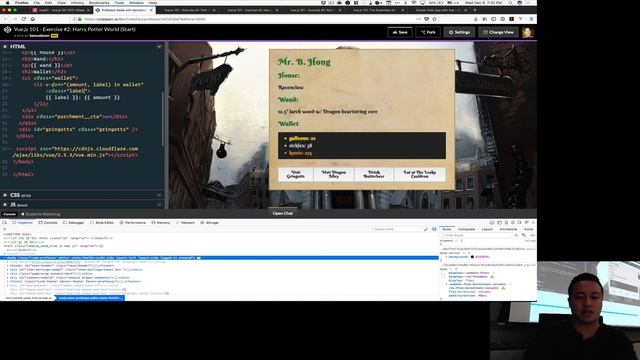This screenshot has height=360, width=640.
Task: Toggle the CodePen Console button
Action: (x=9, y=214)
